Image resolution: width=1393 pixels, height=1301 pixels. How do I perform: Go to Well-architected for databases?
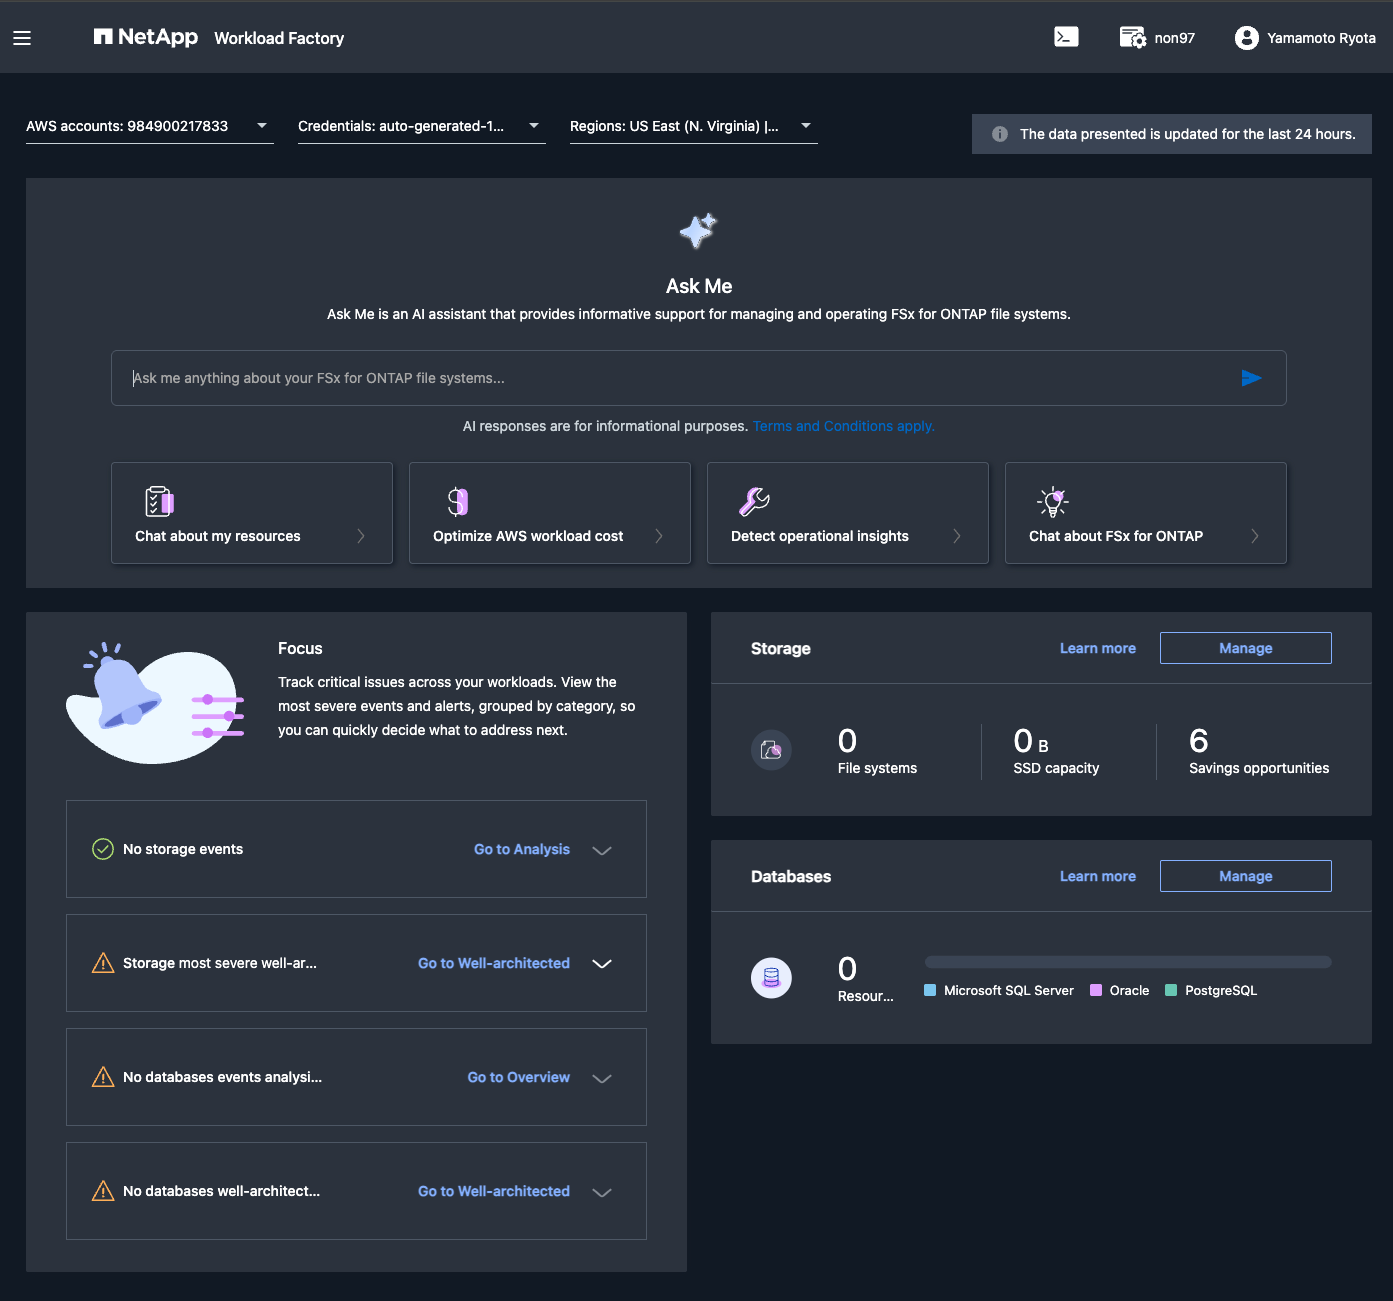click(x=494, y=1191)
